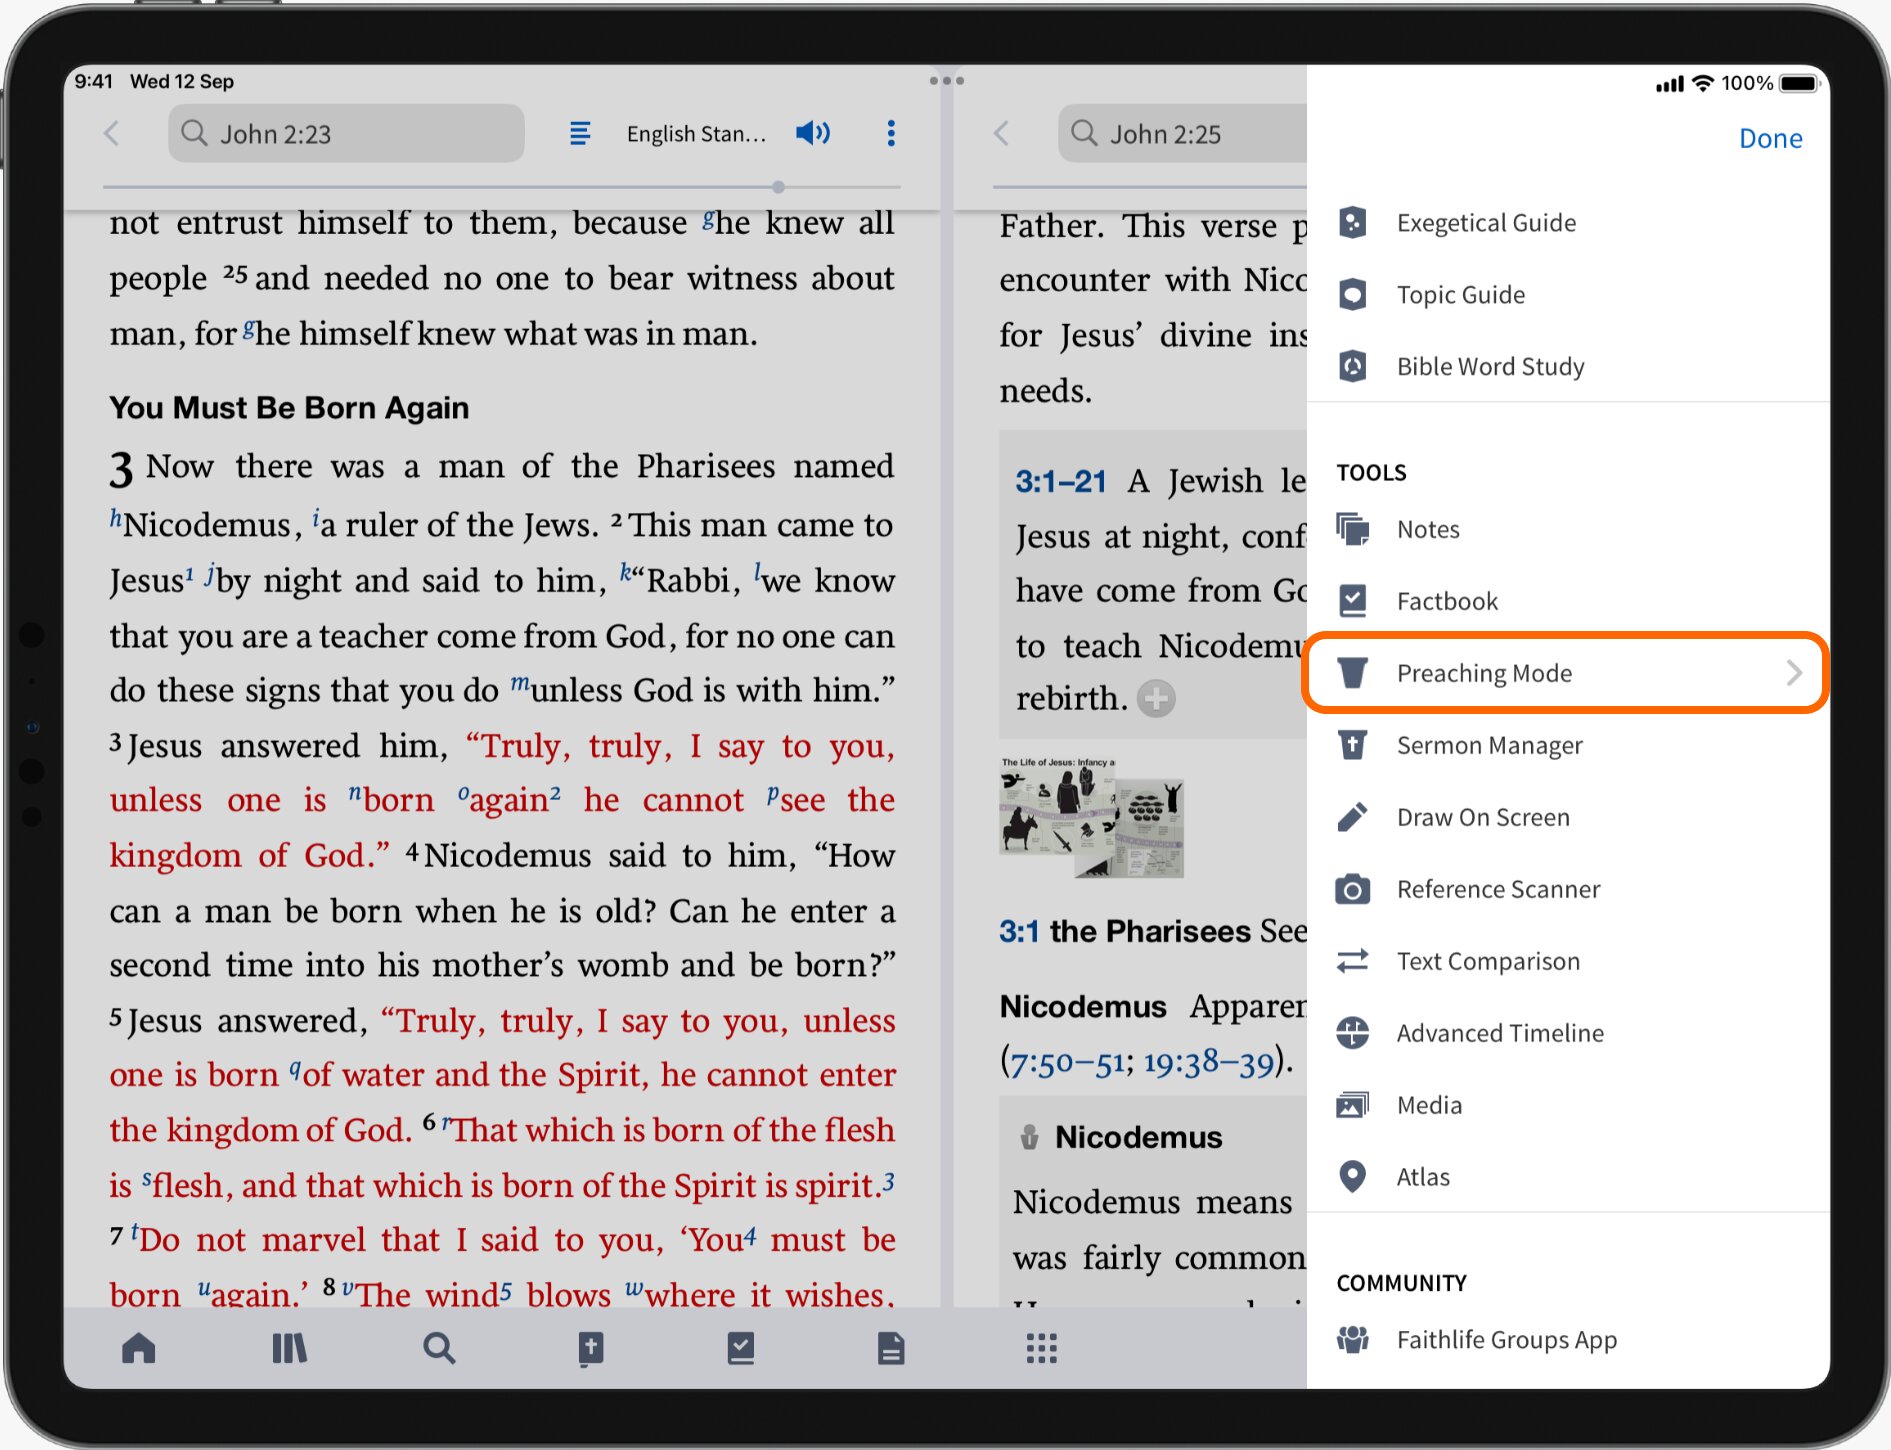
Task: Open the 3:1–21 reference link
Action: point(1060,482)
